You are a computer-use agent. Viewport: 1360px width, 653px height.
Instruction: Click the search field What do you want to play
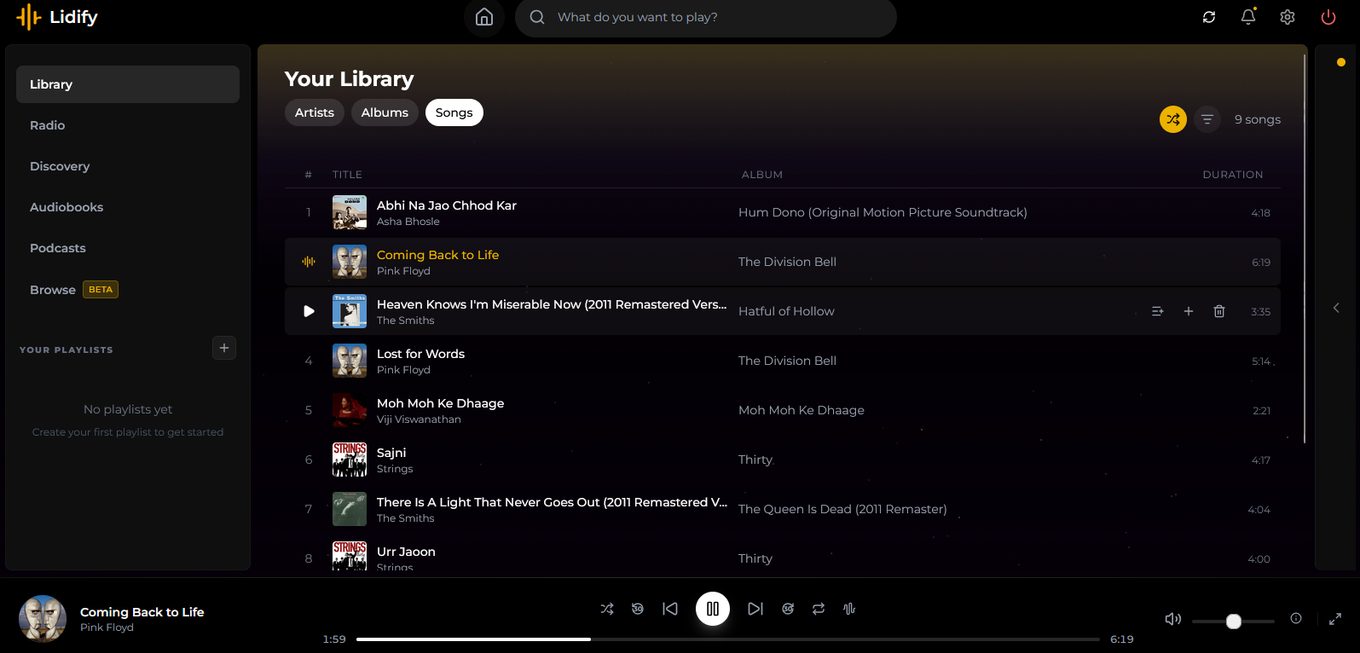pos(705,17)
